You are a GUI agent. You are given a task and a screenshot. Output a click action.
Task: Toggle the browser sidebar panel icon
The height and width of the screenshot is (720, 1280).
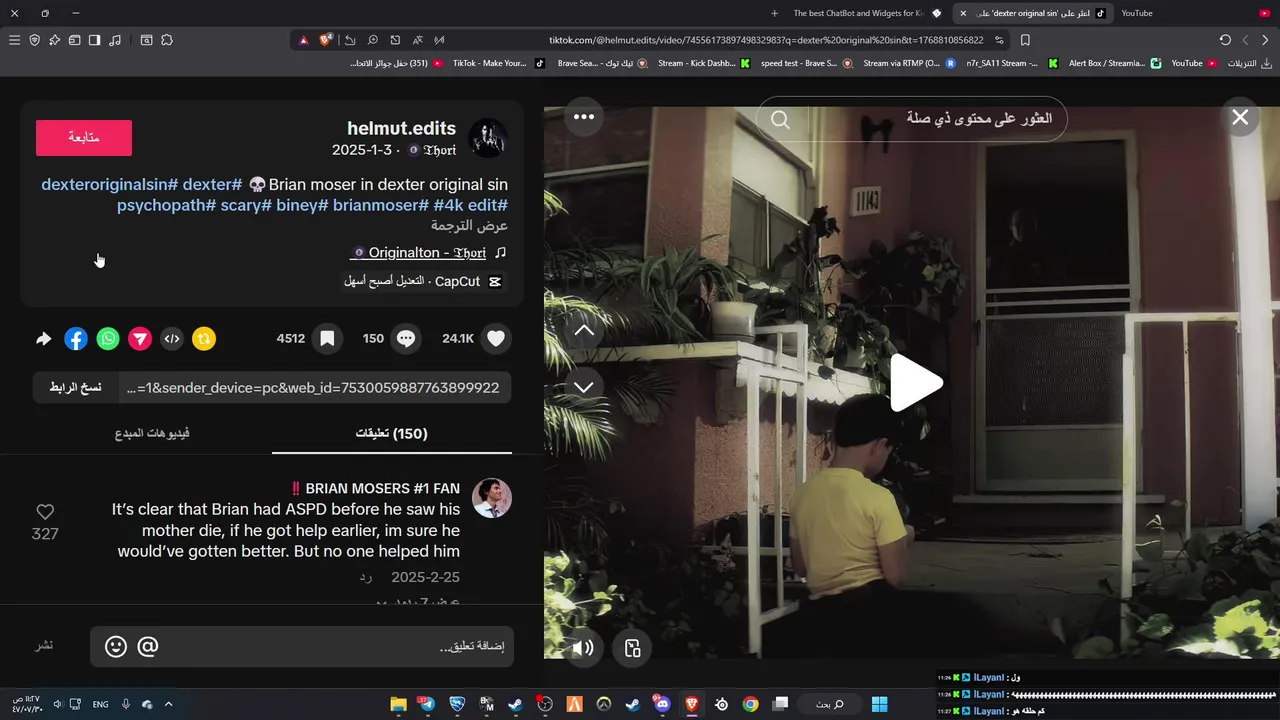click(x=94, y=40)
